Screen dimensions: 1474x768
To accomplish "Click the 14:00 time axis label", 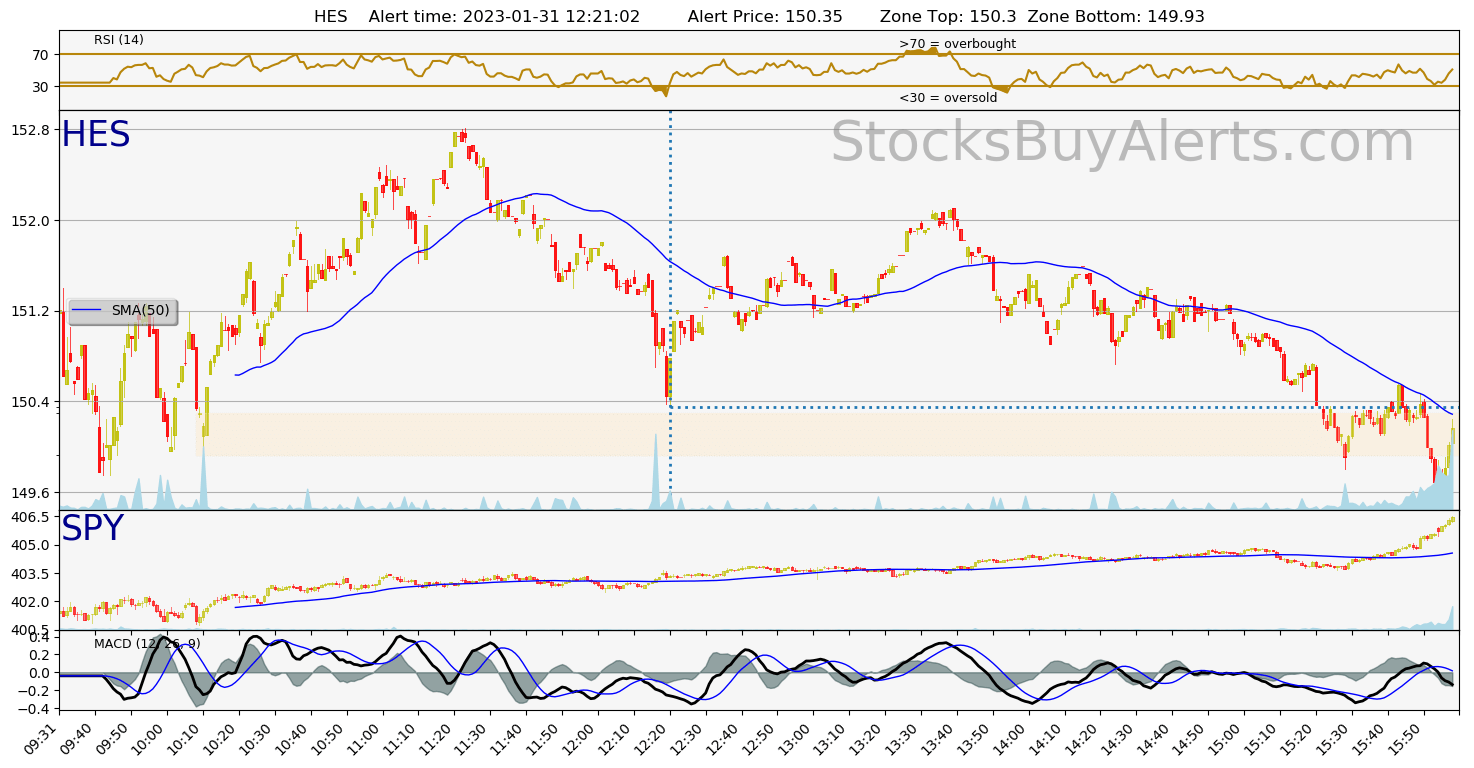I will [1011, 736].
